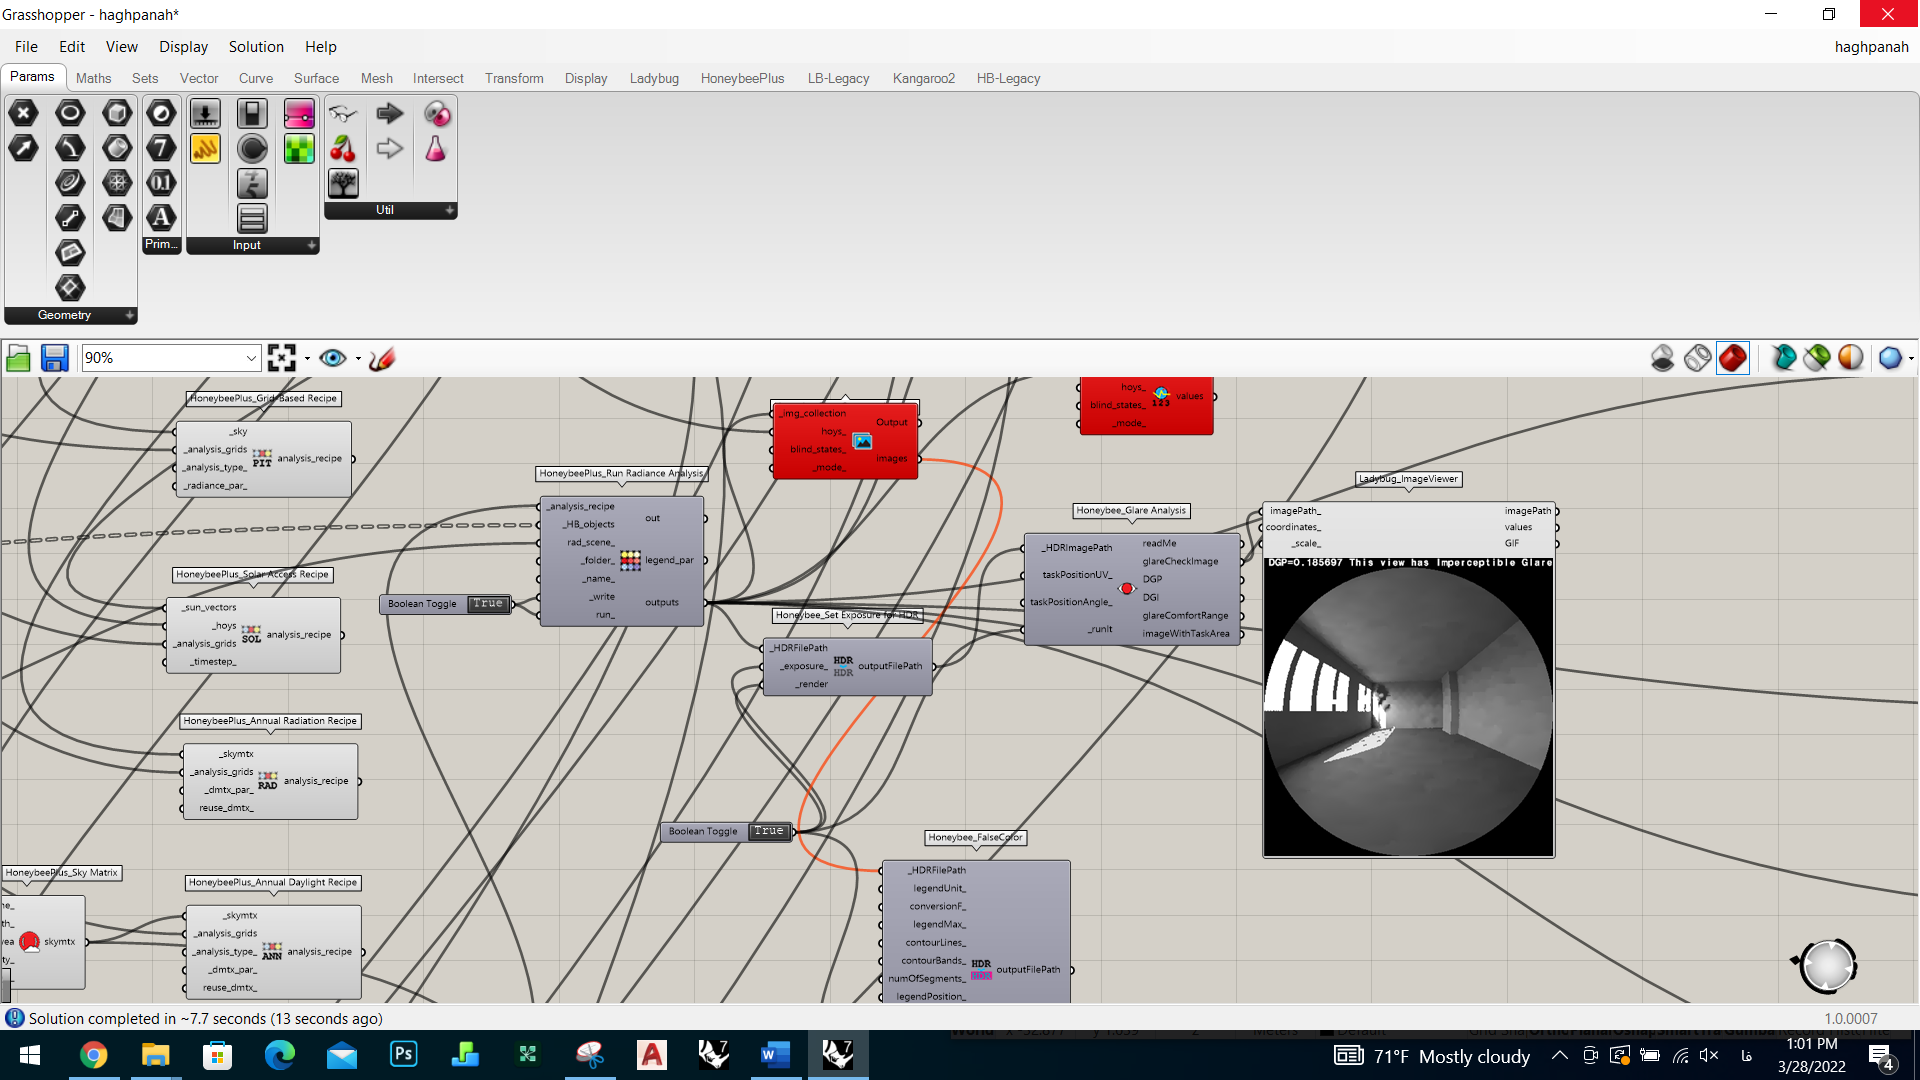Toggle the preview eye icon in canvas toolbar
This screenshot has width=1920, height=1080.
(x=333, y=358)
